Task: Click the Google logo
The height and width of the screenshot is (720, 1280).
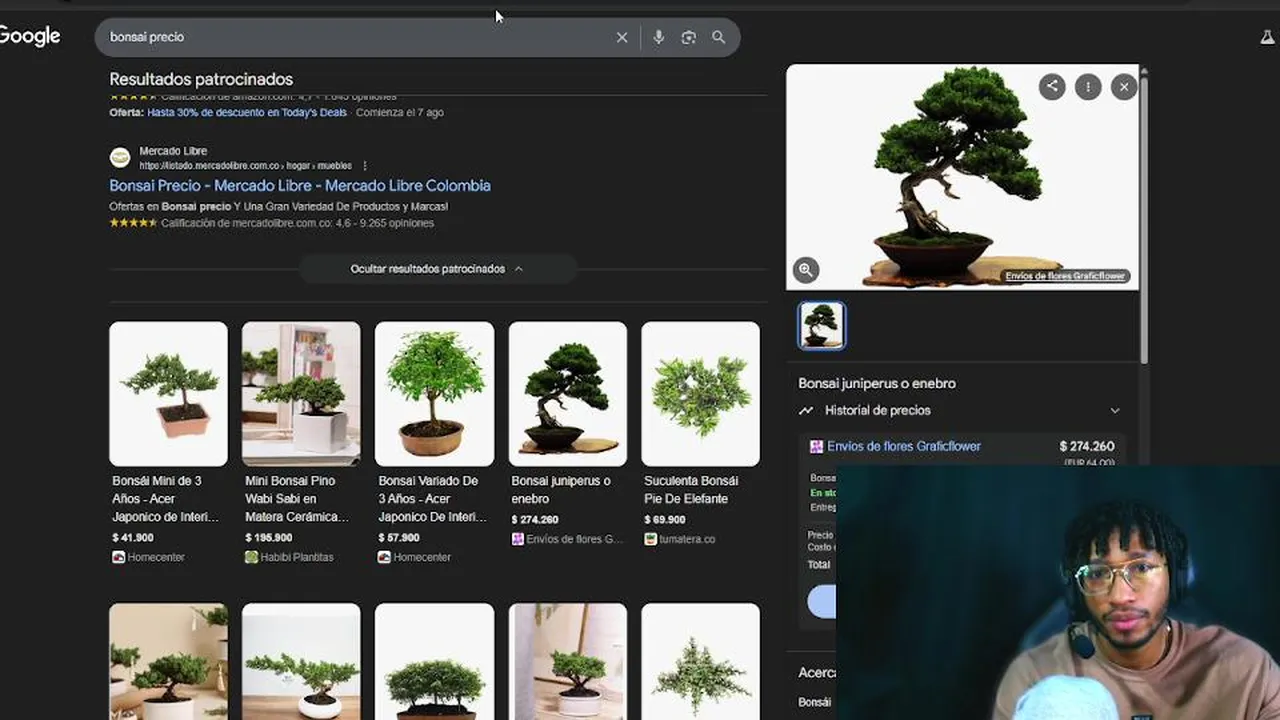Action: (30, 37)
